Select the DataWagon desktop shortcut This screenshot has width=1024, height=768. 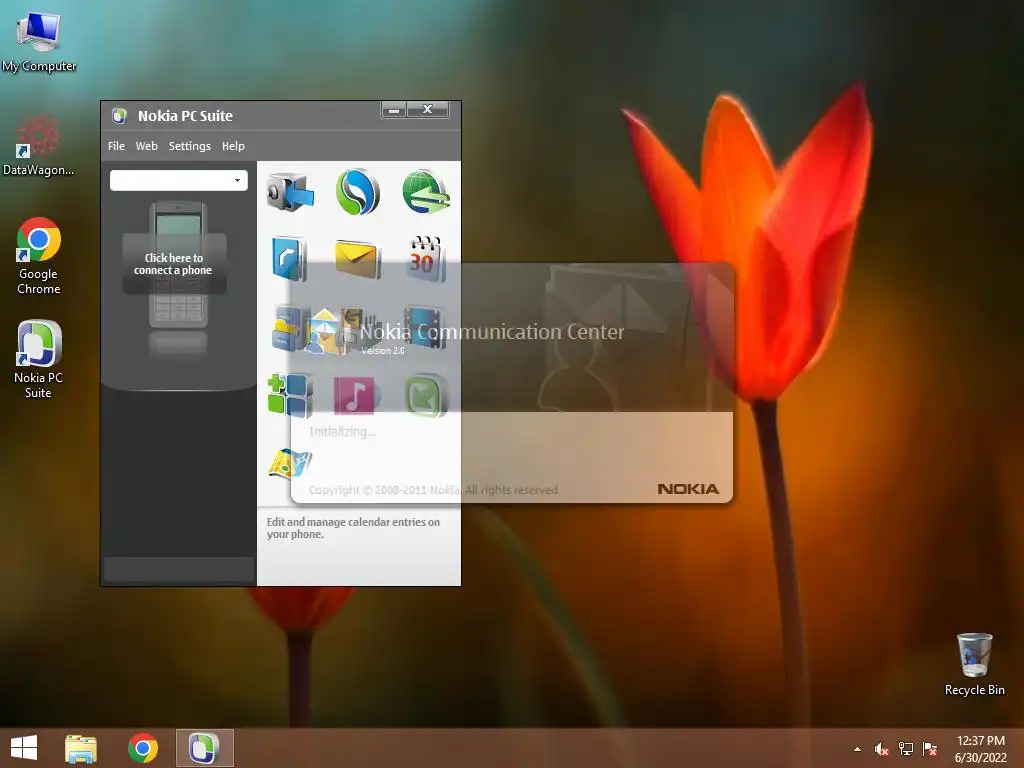[x=39, y=145]
